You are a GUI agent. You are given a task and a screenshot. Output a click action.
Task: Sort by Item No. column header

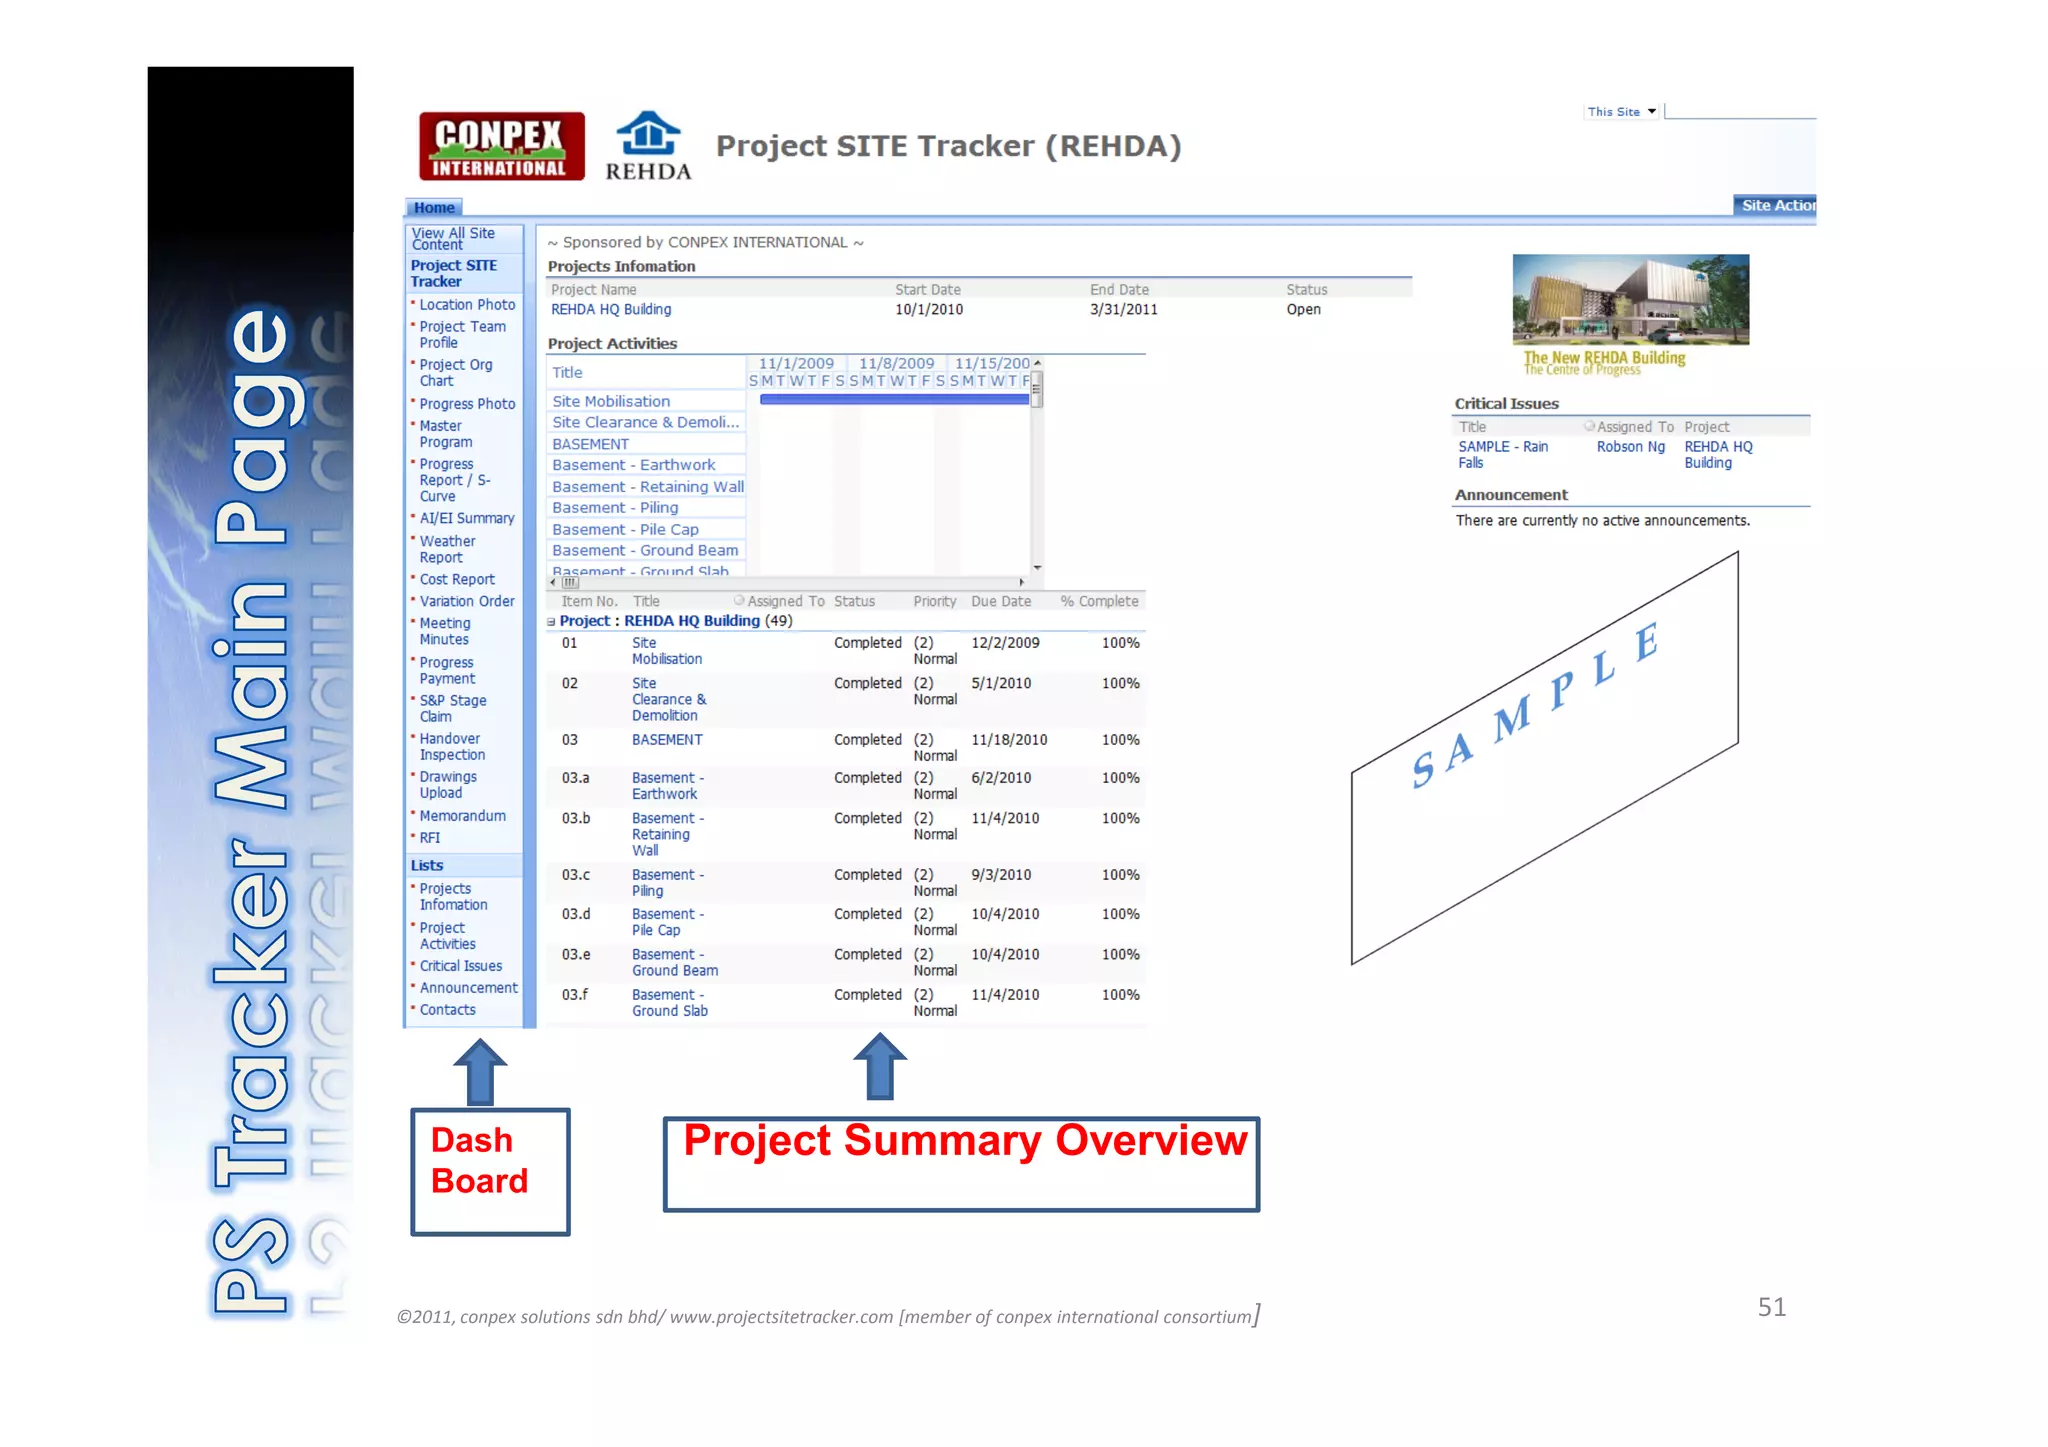coord(589,602)
